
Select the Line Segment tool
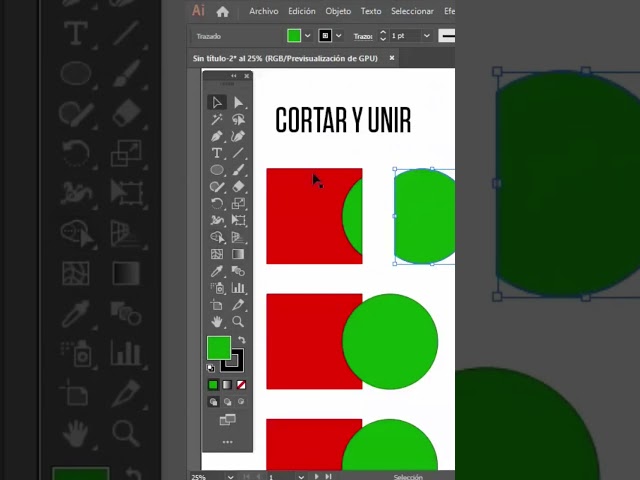(x=238, y=153)
